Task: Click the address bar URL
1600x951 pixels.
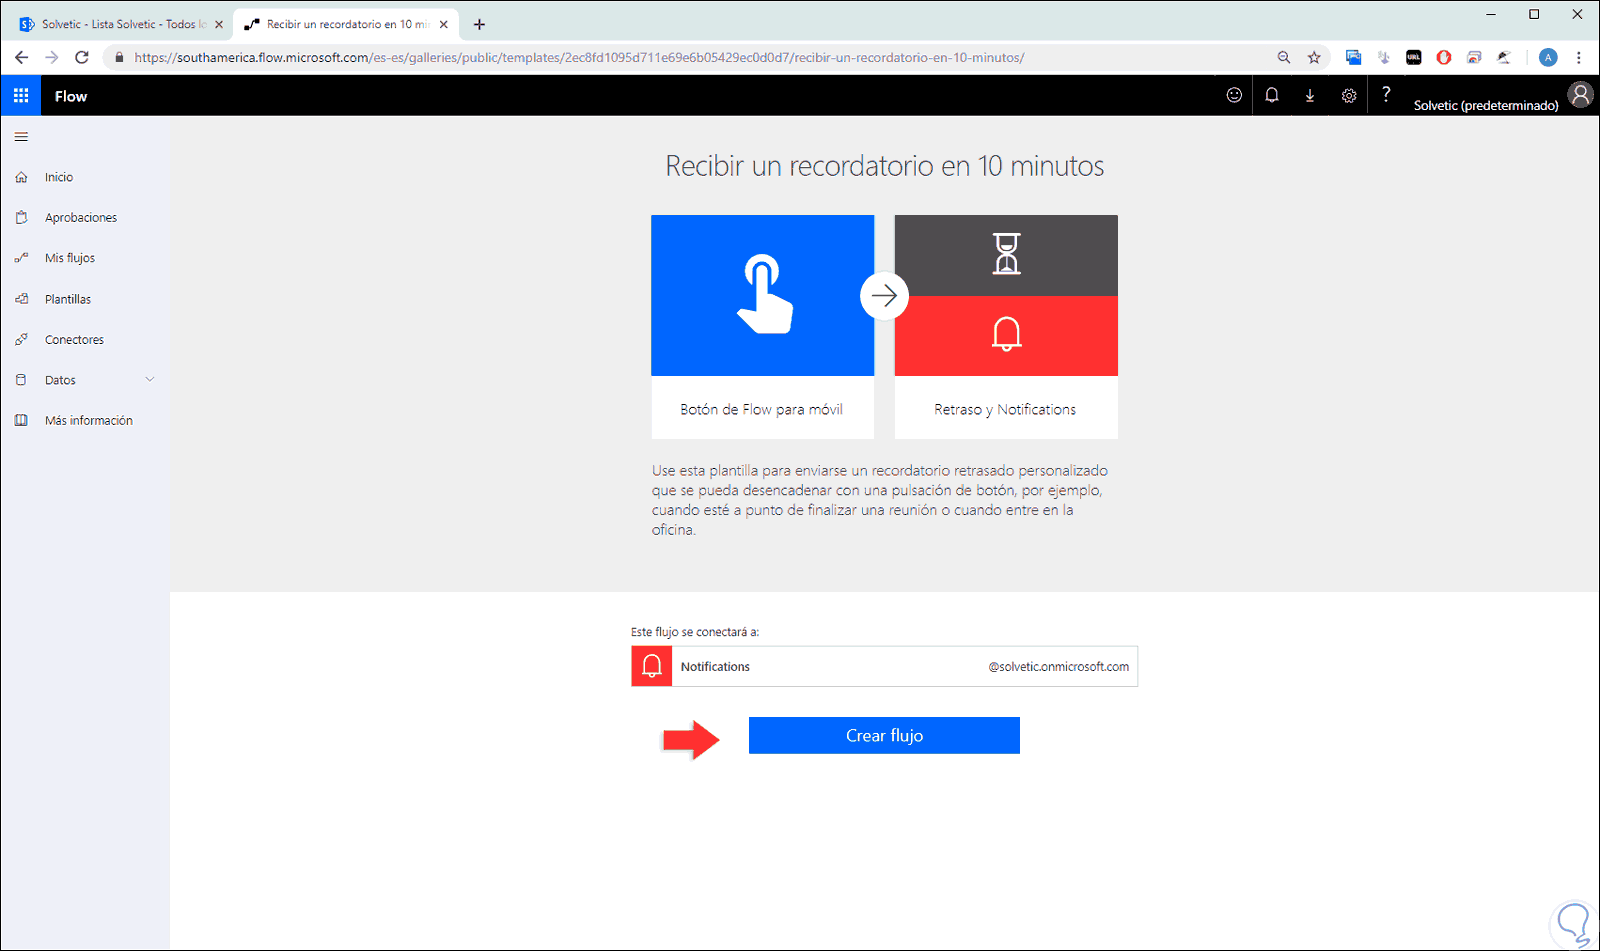Action: pyautogui.click(x=579, y=57)
